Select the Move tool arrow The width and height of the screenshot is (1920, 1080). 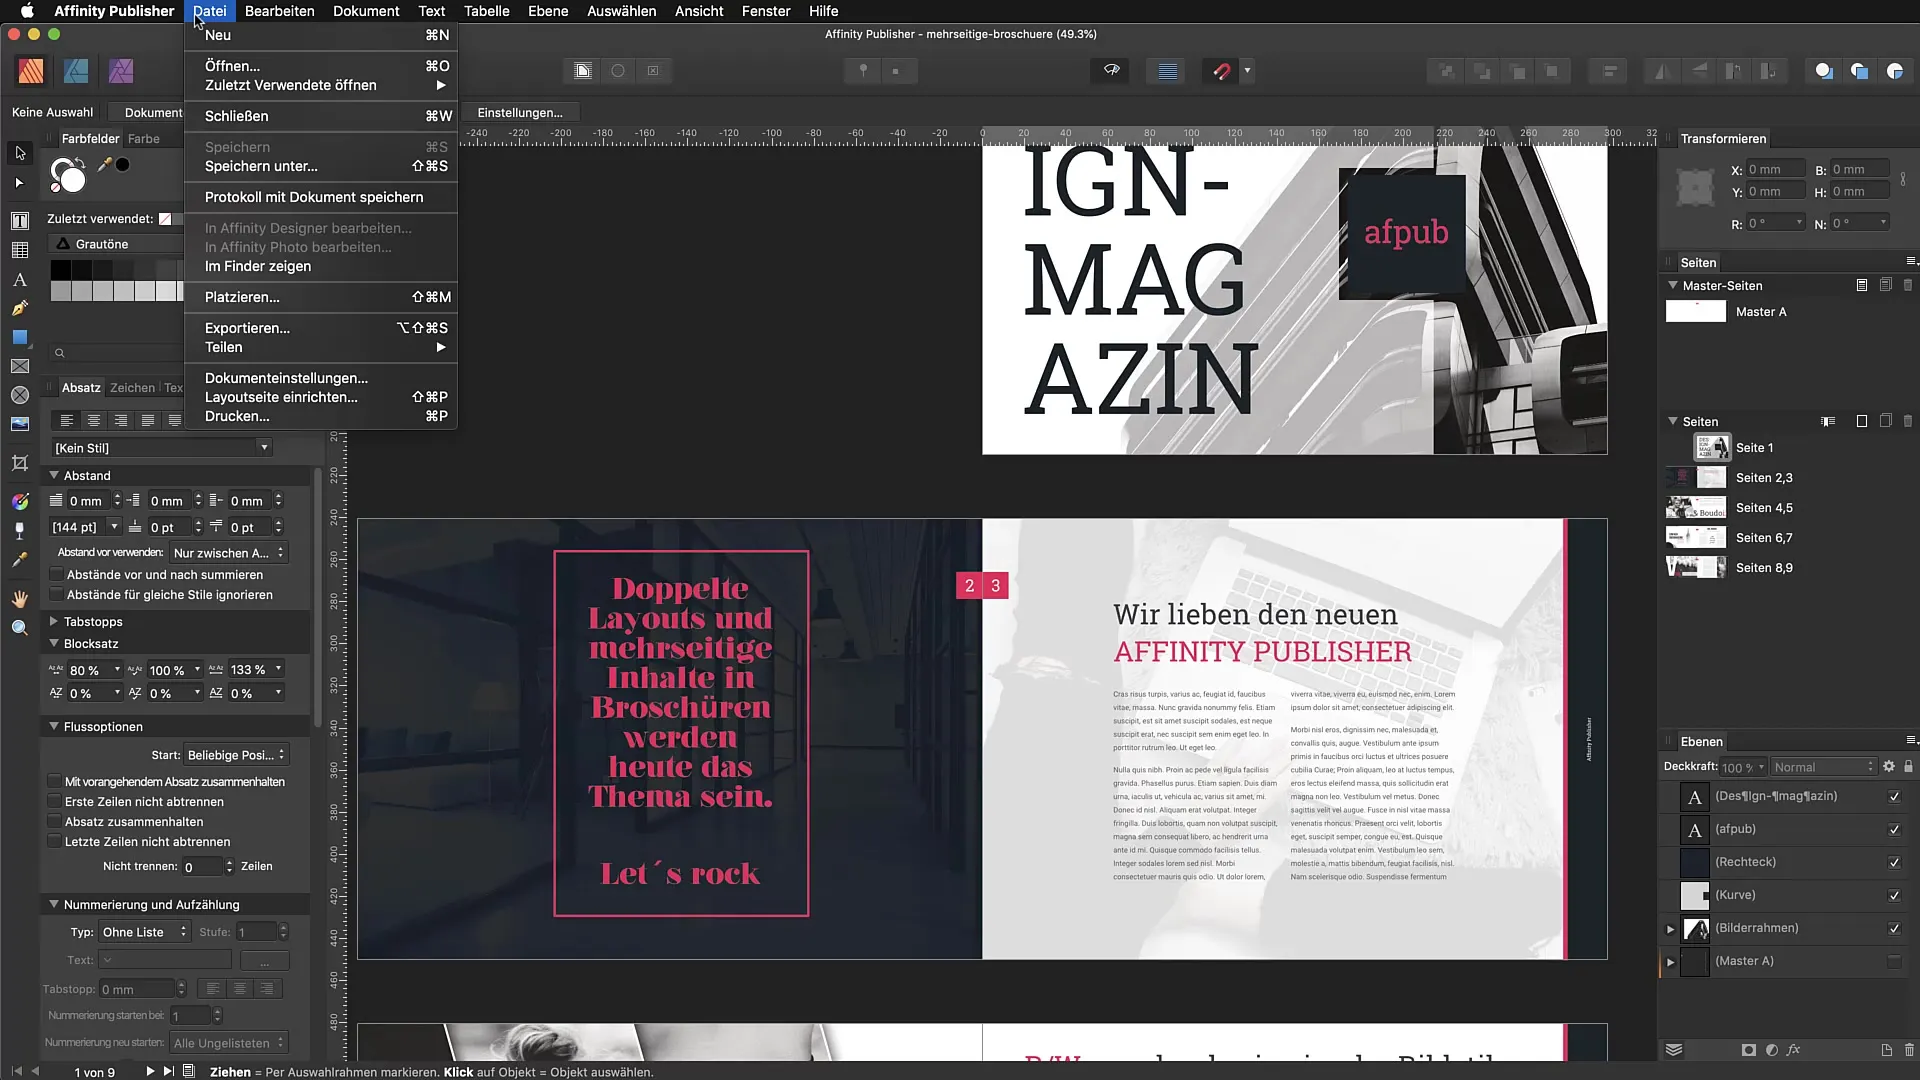click(20, 153)
